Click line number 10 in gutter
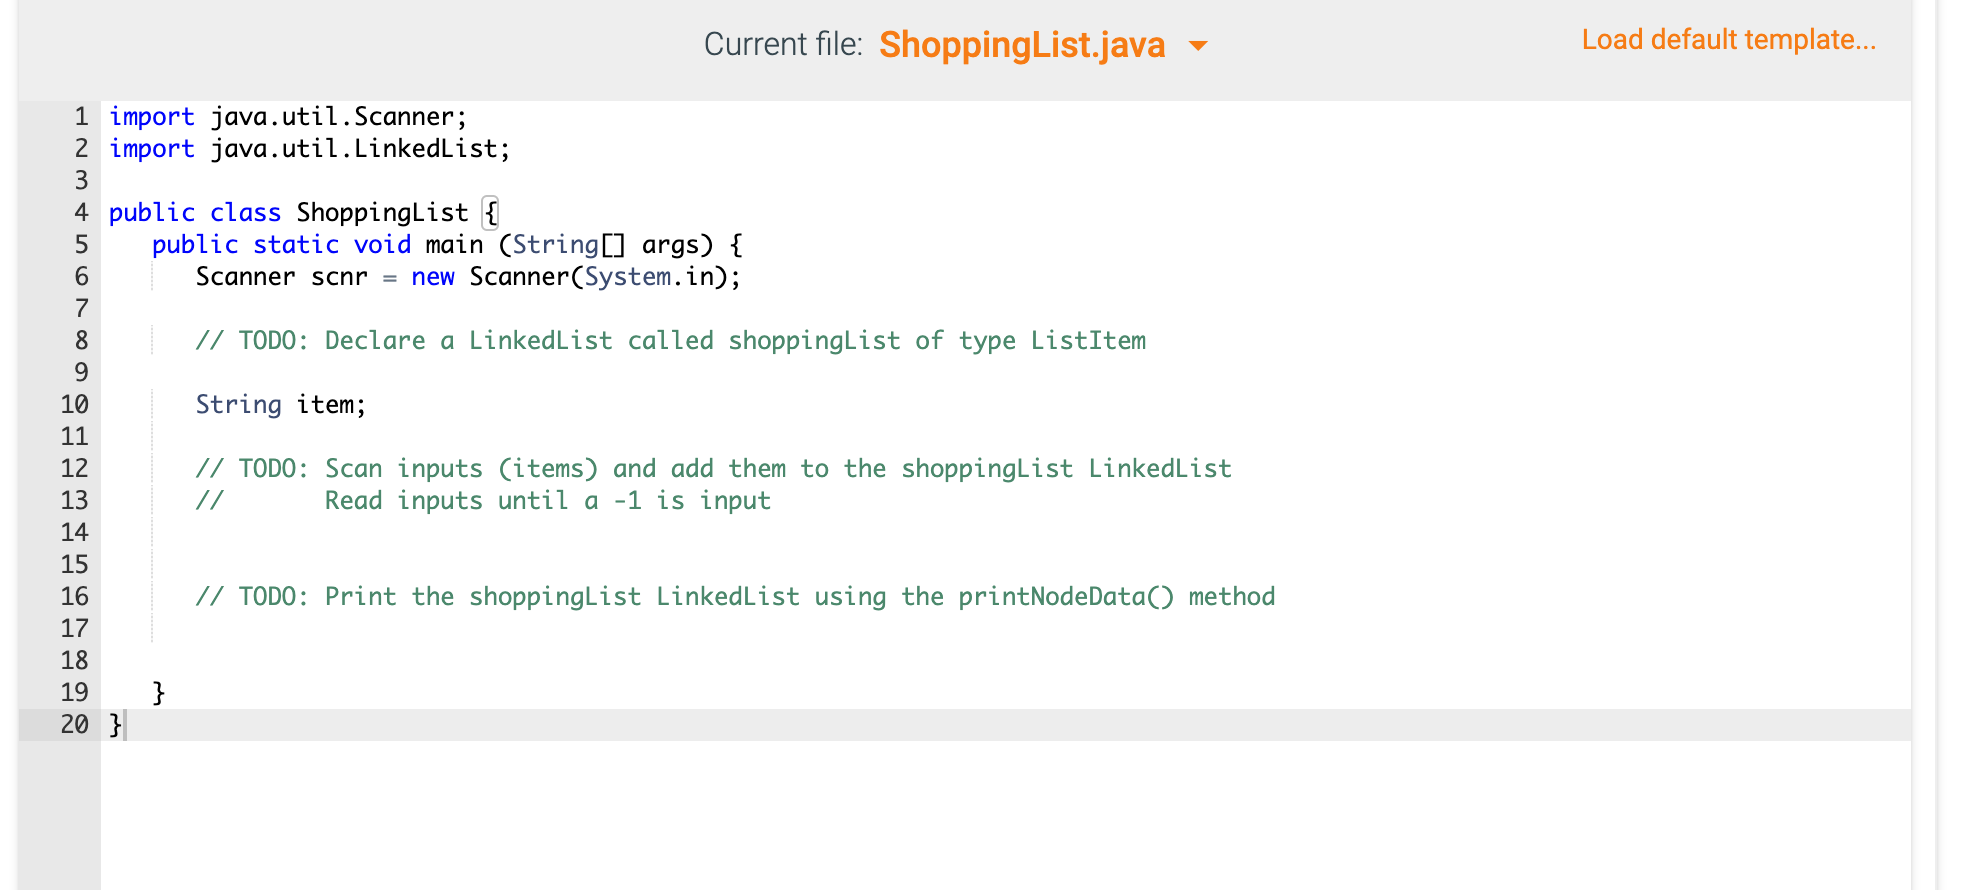Screen dimensions: 1975x890 75,405
